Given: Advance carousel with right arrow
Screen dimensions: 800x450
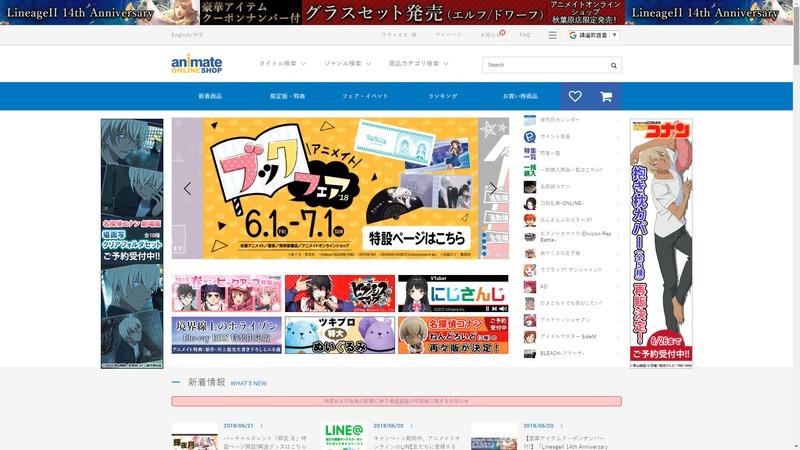Looking at the screenshot, I should pos(493,188).
